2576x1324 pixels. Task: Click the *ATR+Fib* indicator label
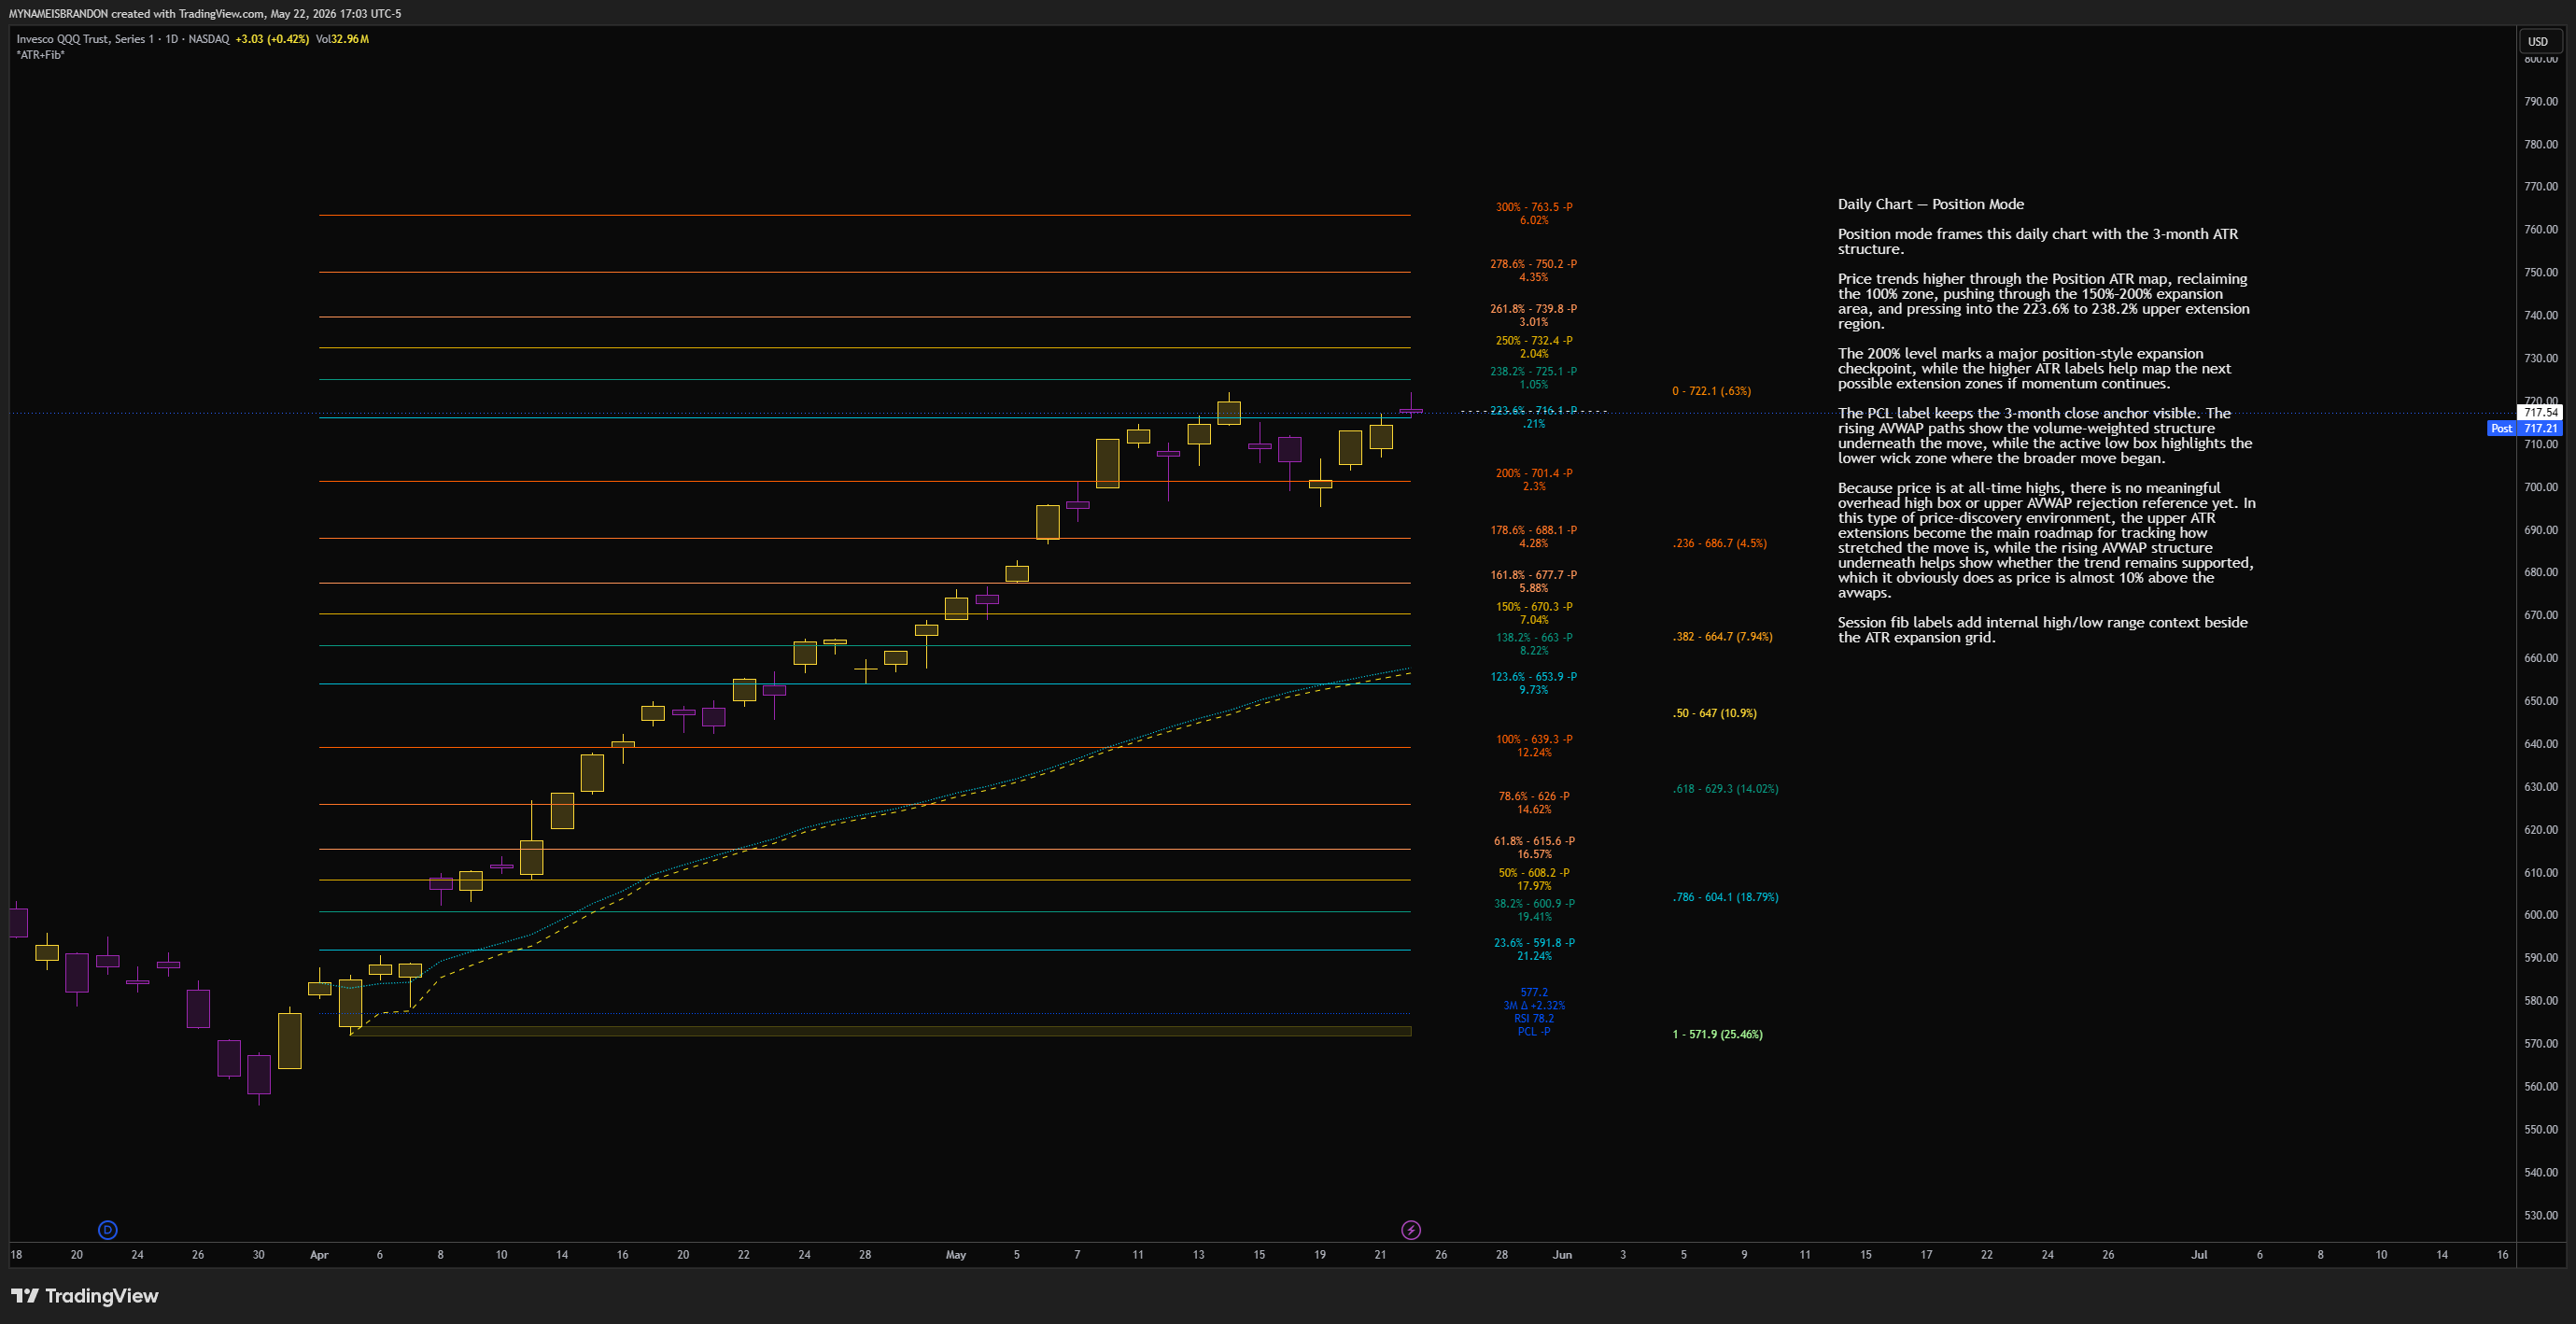click(x=41, y=55)
